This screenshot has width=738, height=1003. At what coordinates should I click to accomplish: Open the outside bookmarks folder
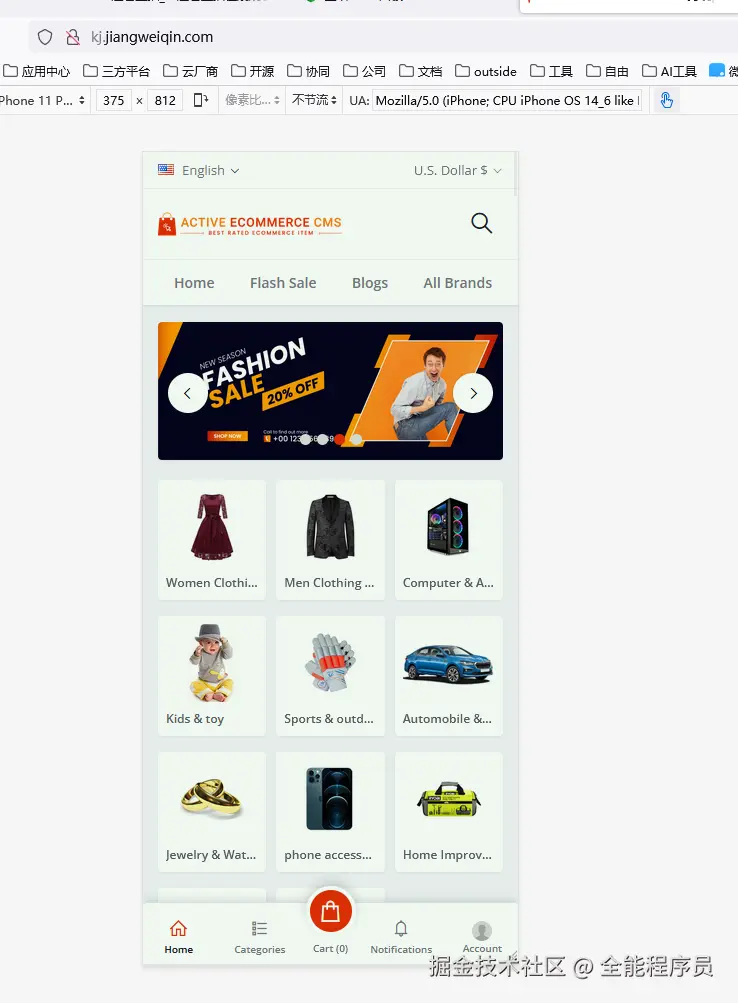(486, 71)
